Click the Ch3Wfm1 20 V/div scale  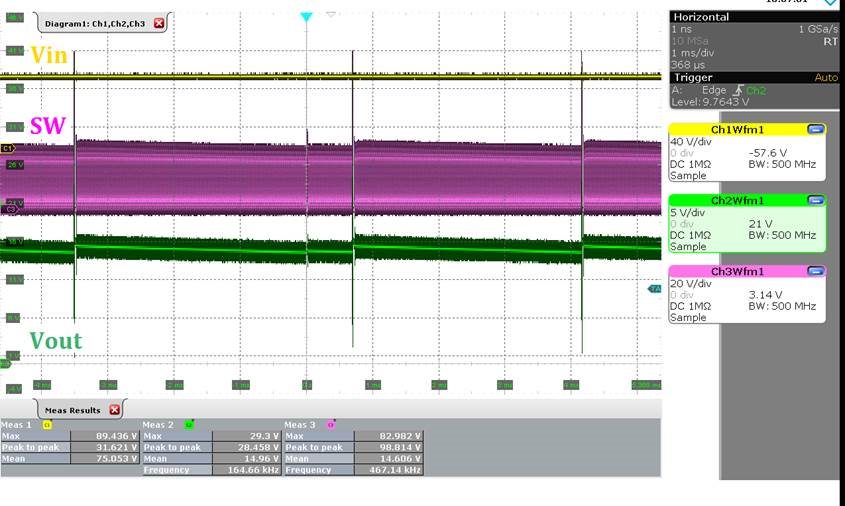(691, 283)
